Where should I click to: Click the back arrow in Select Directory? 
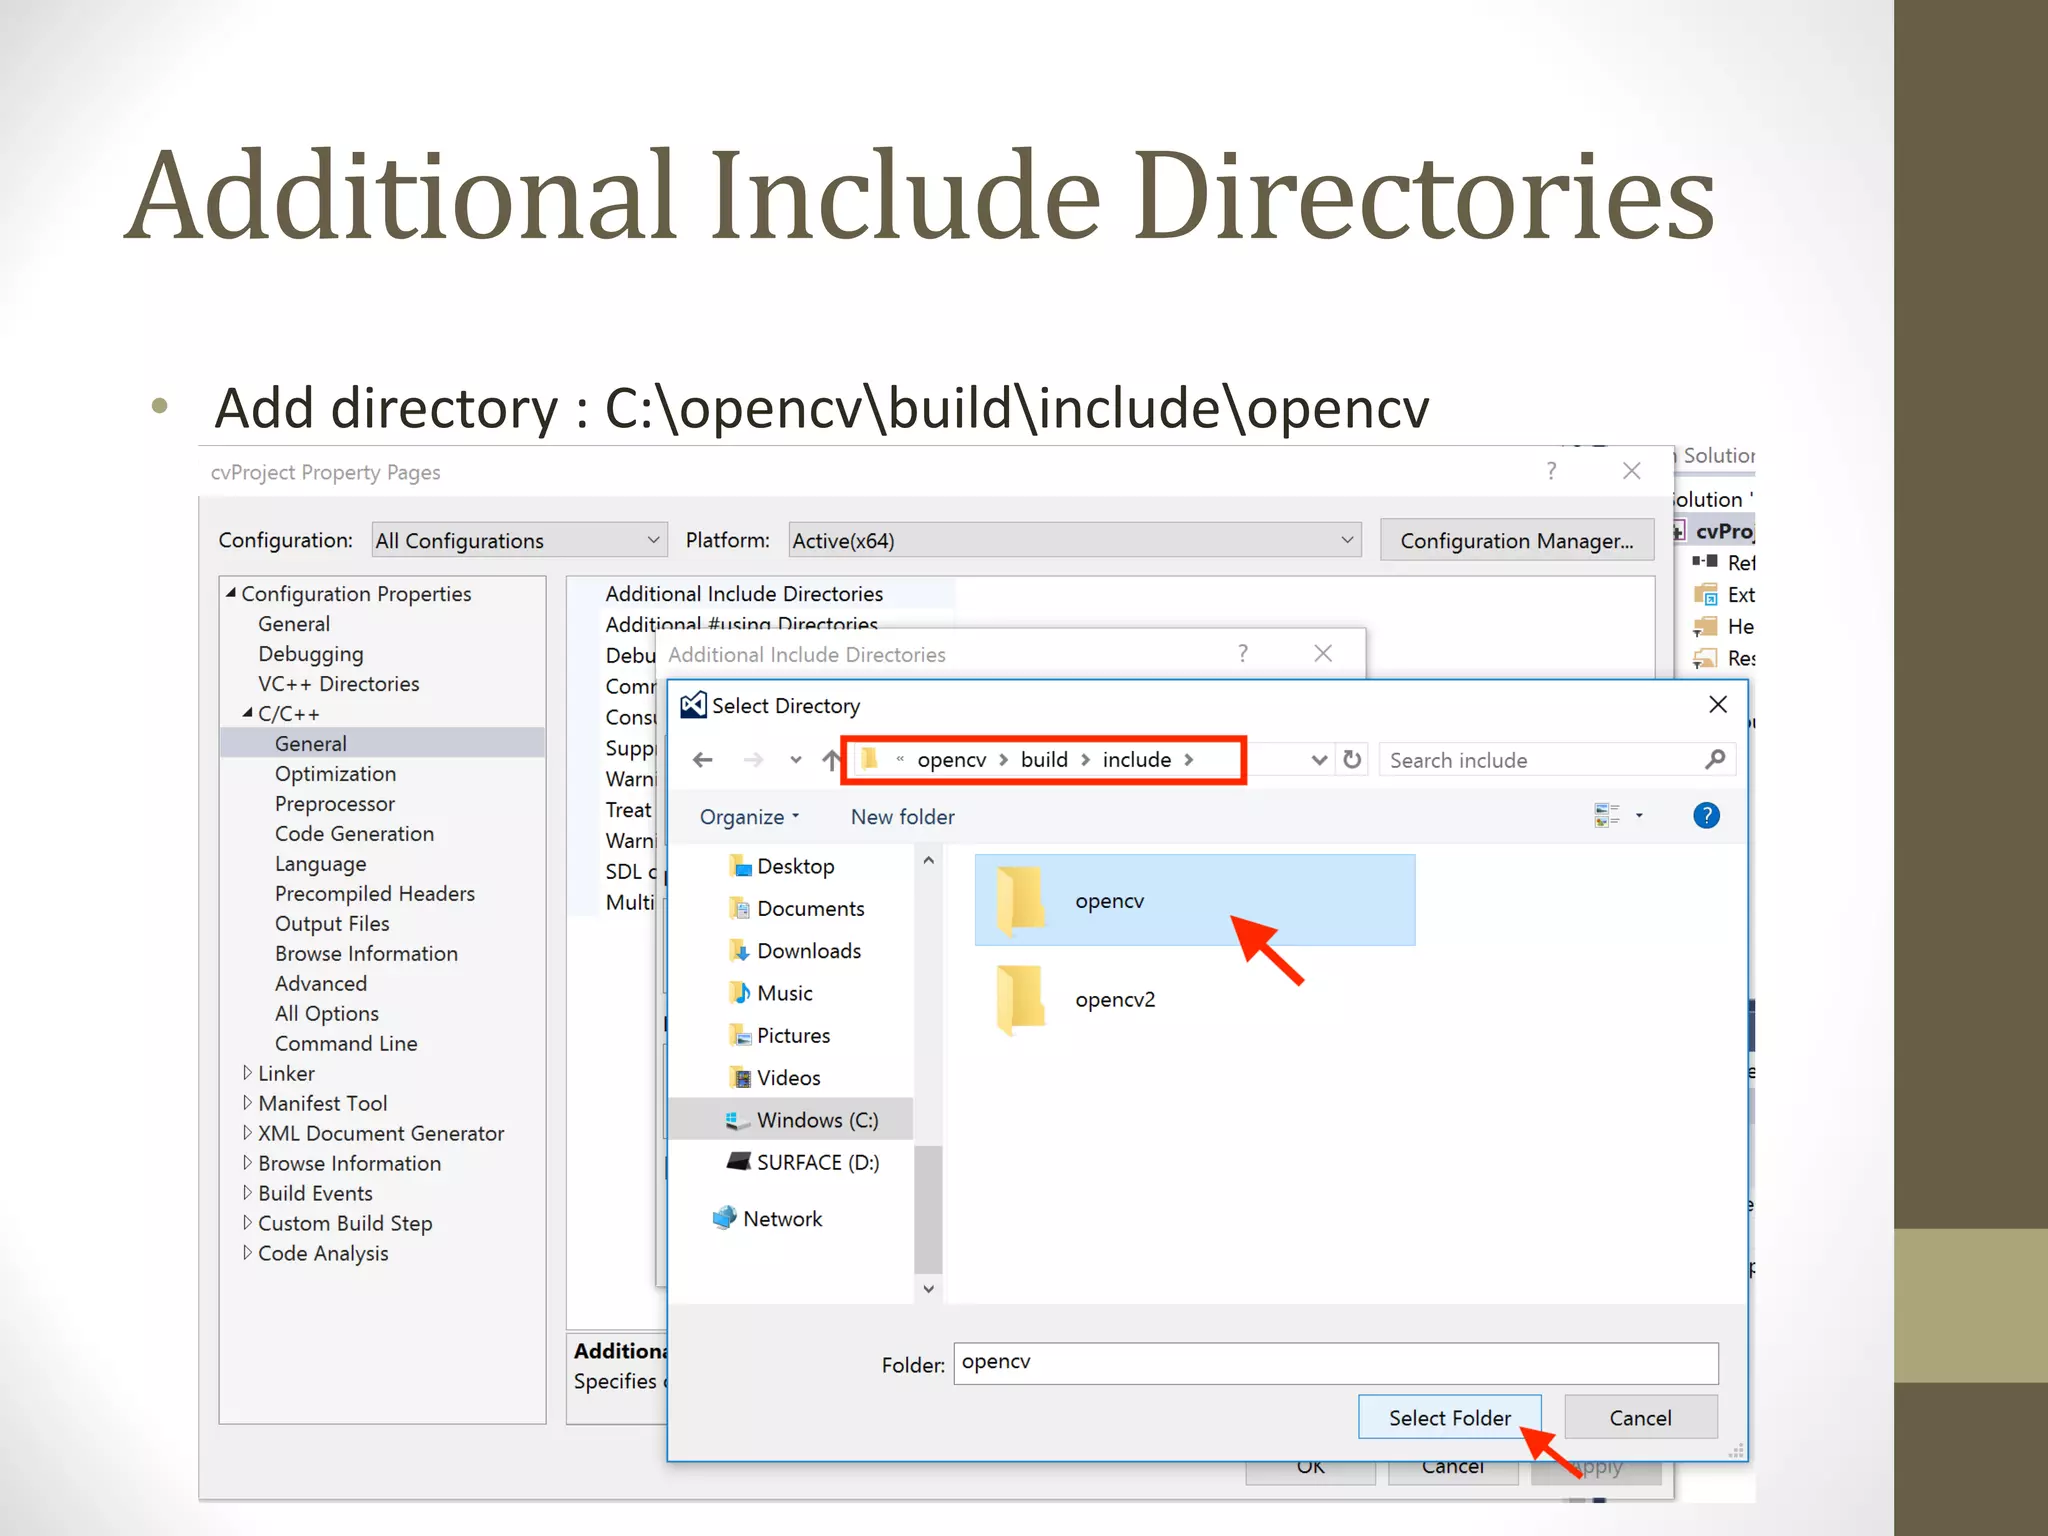coord(703,760)
